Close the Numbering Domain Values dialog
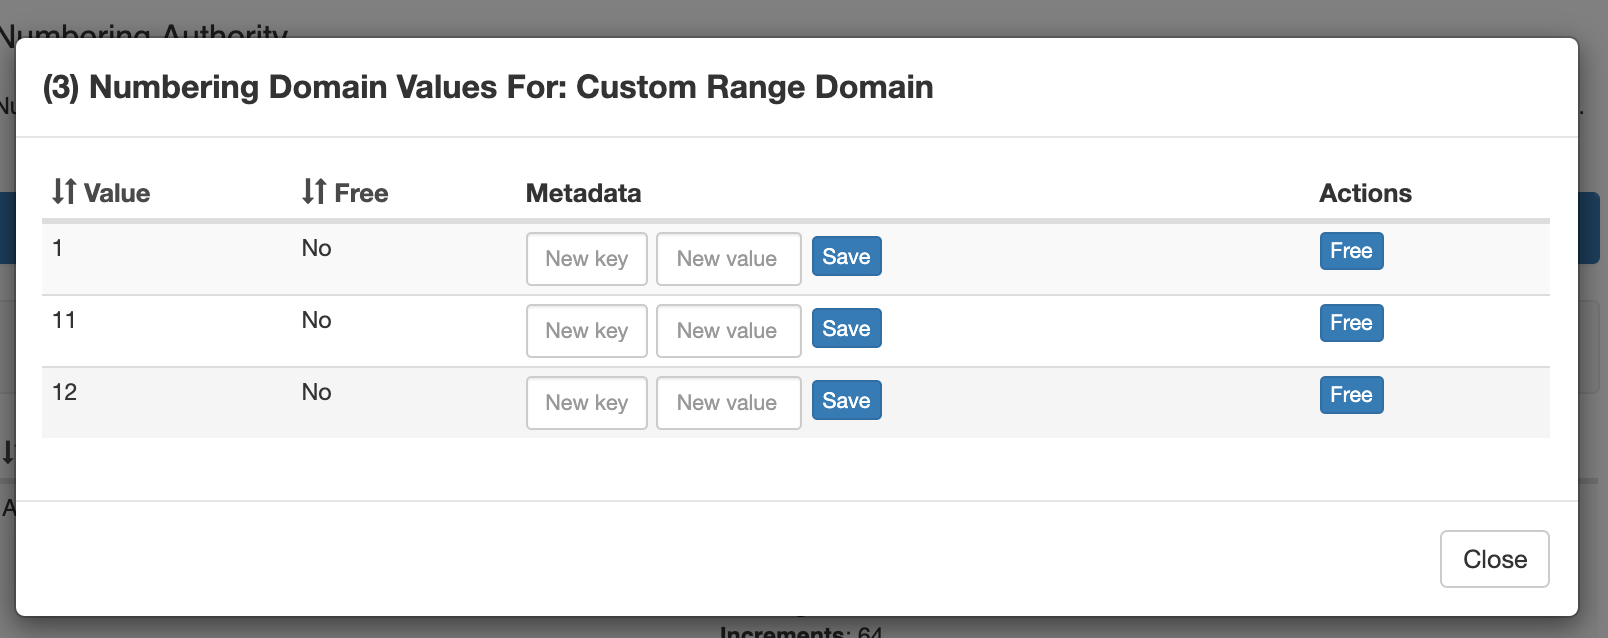Screen dimensions: 1608x638 click(x=1494, y=559)
